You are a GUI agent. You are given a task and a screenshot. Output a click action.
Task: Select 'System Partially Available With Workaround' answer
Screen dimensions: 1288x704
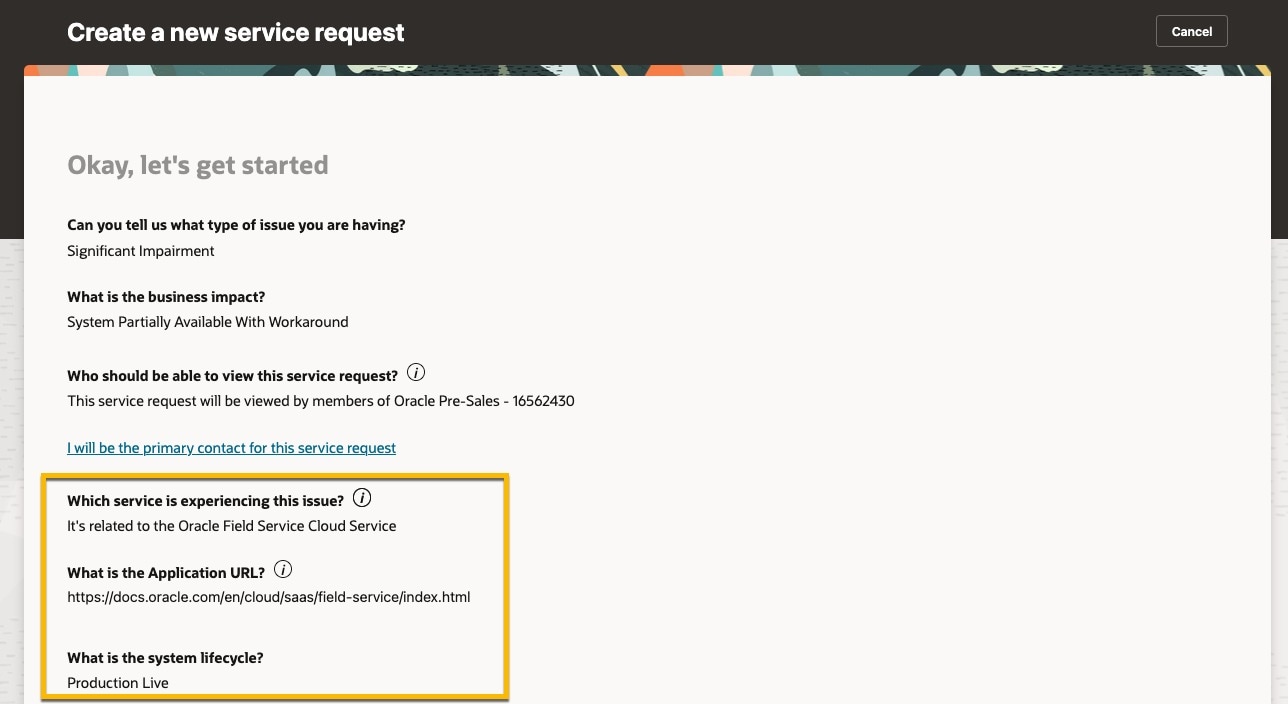click(207, 322)
